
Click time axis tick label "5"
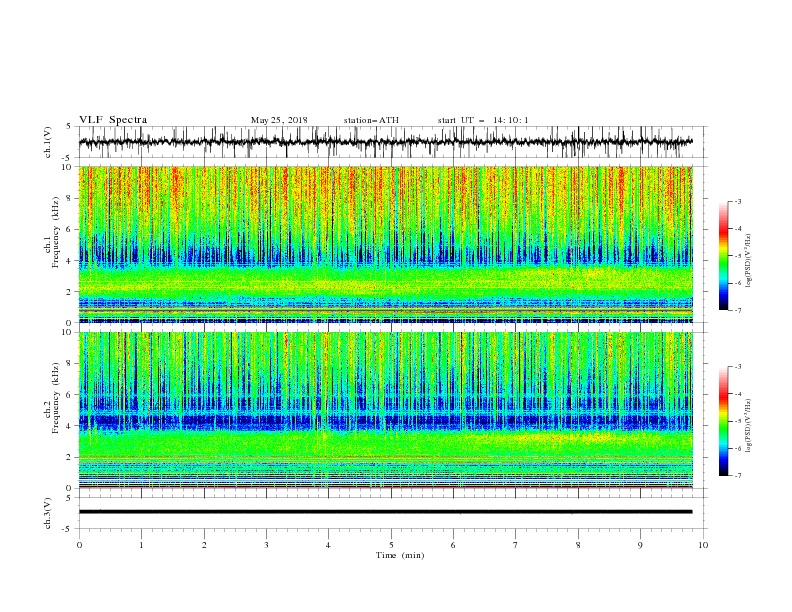click(x=391, y=545)
